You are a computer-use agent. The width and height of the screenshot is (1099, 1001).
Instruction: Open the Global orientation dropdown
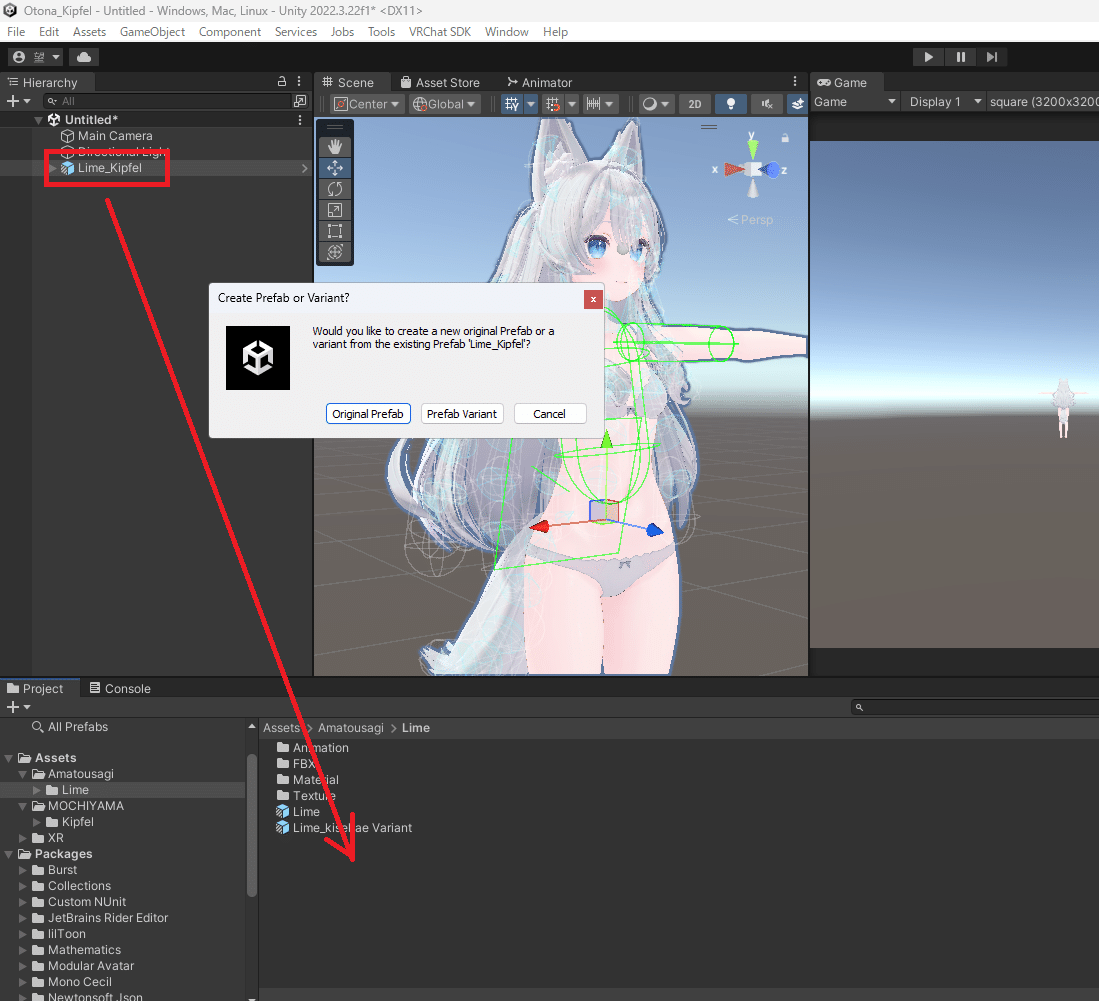pyautogui.click(x=443, y=103)
